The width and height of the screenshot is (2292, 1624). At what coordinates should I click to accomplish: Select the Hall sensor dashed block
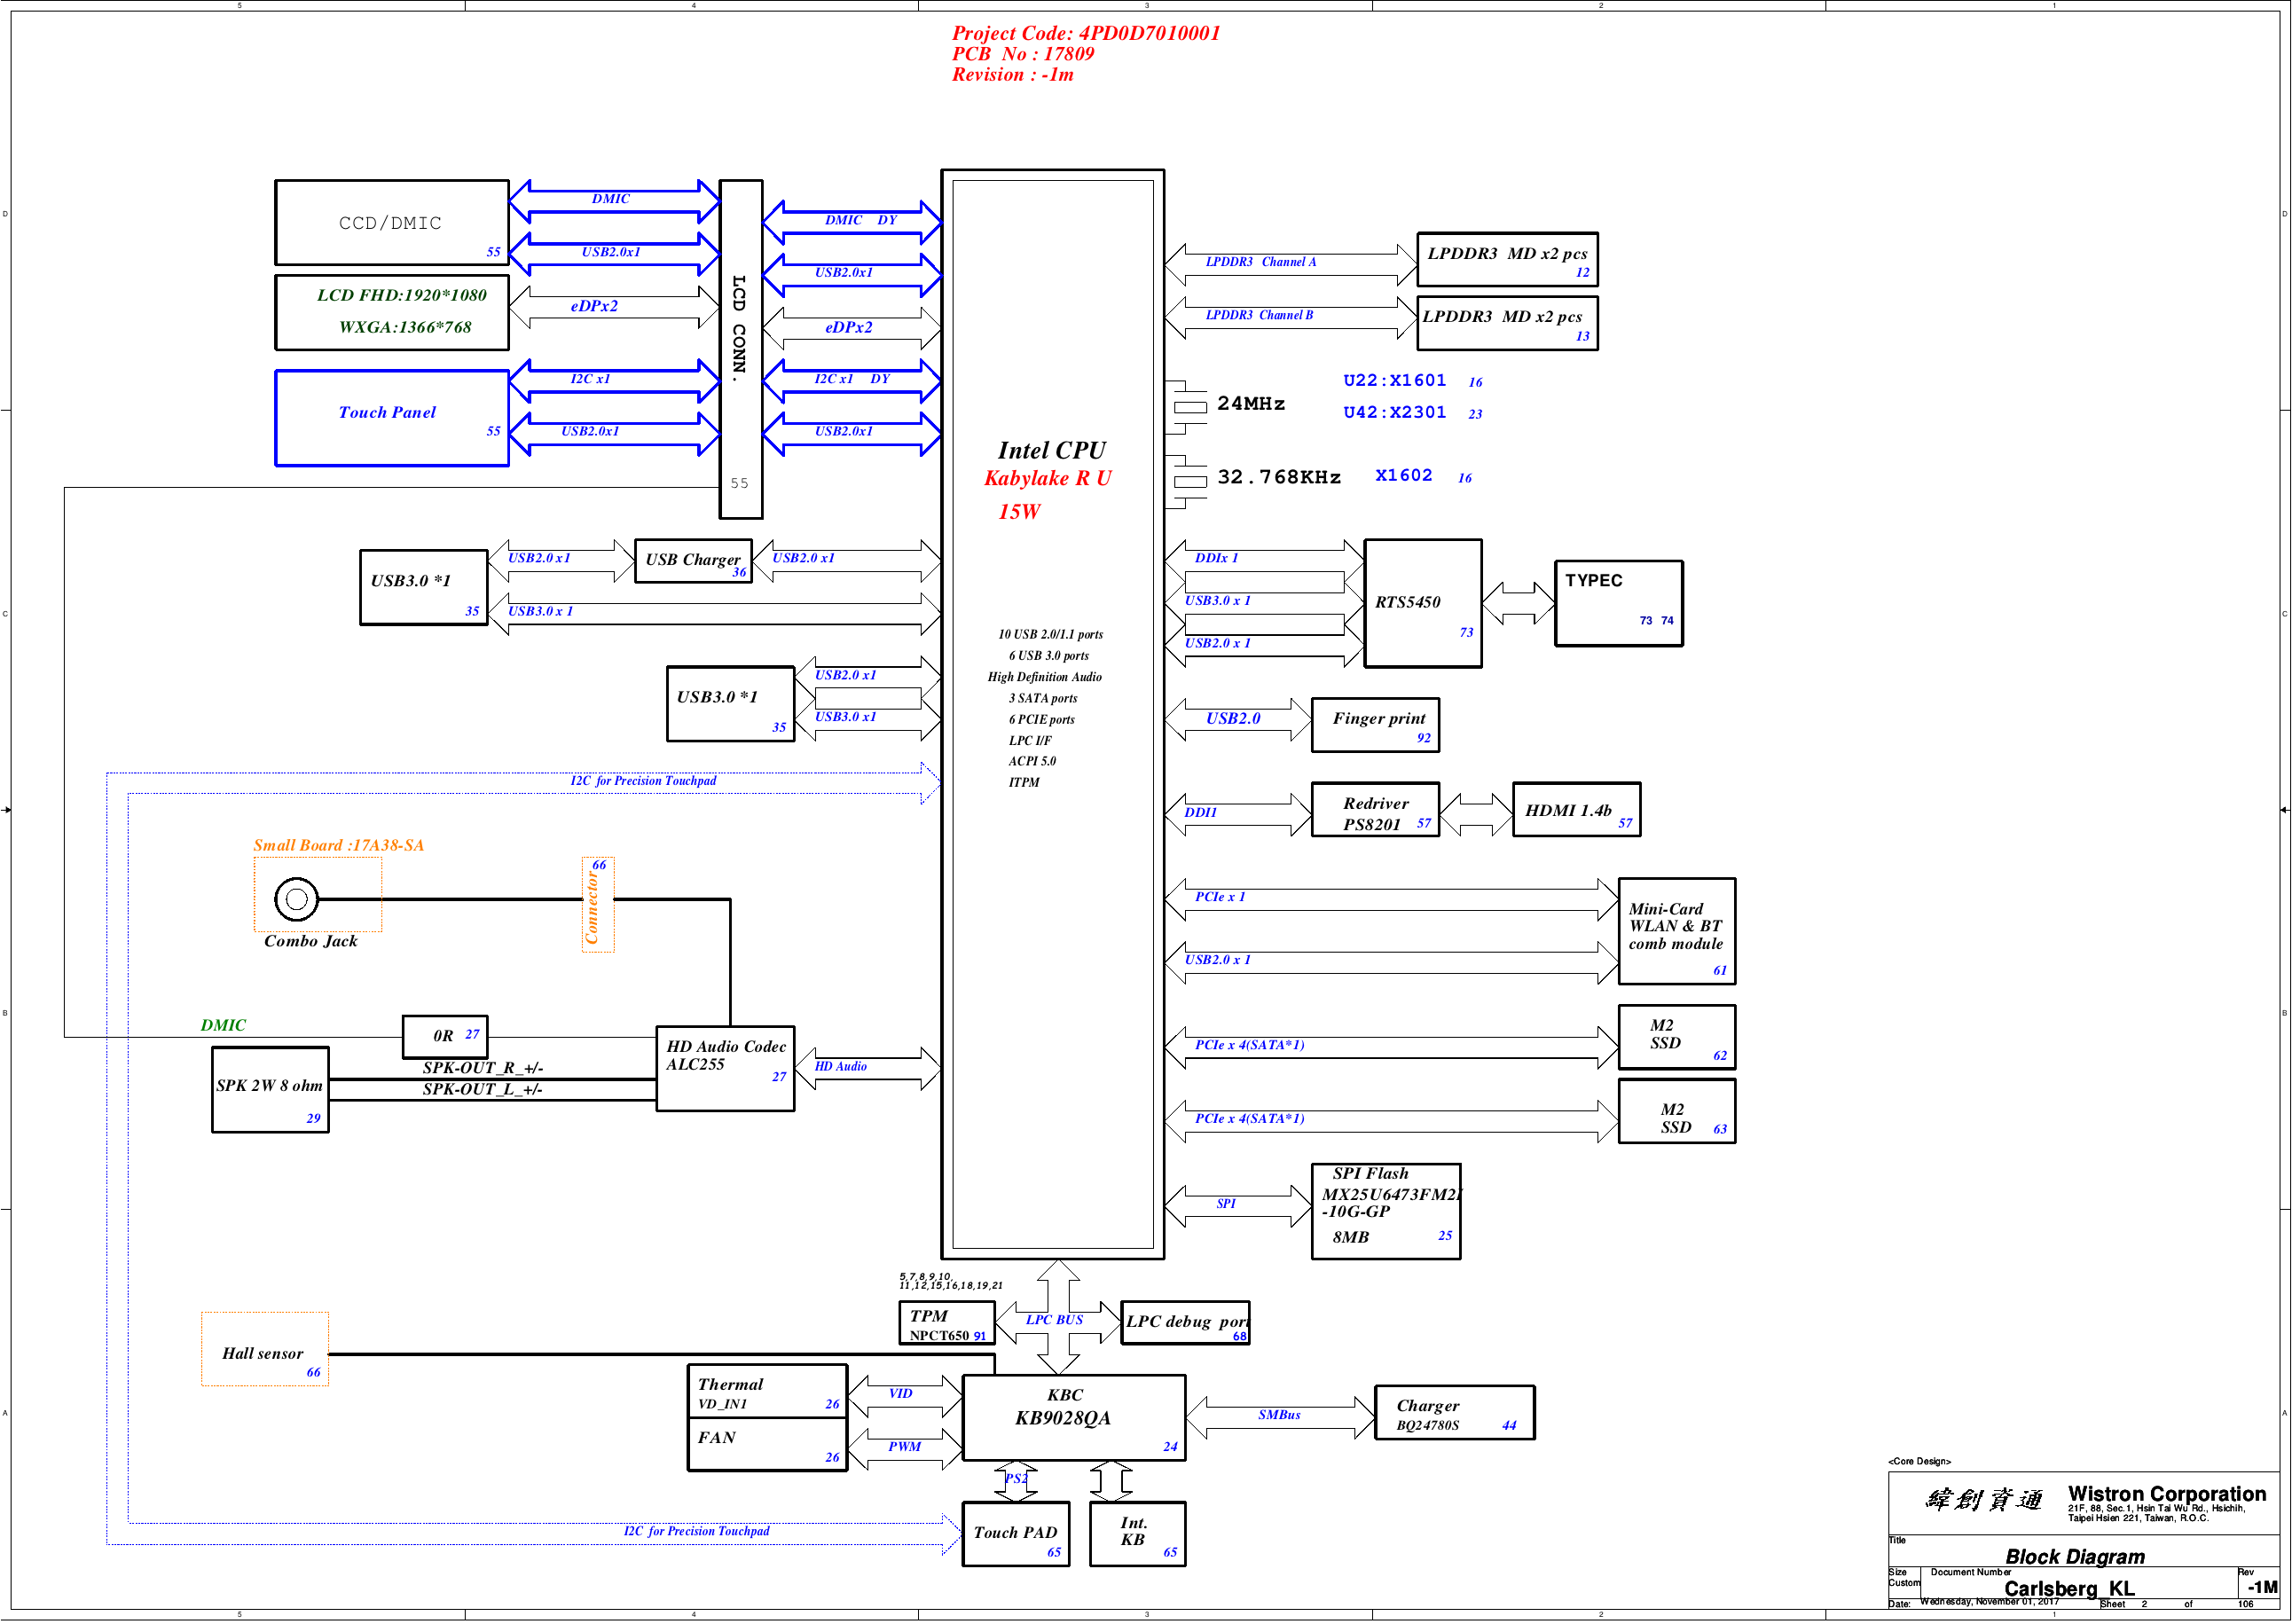tap(265, 1349)
